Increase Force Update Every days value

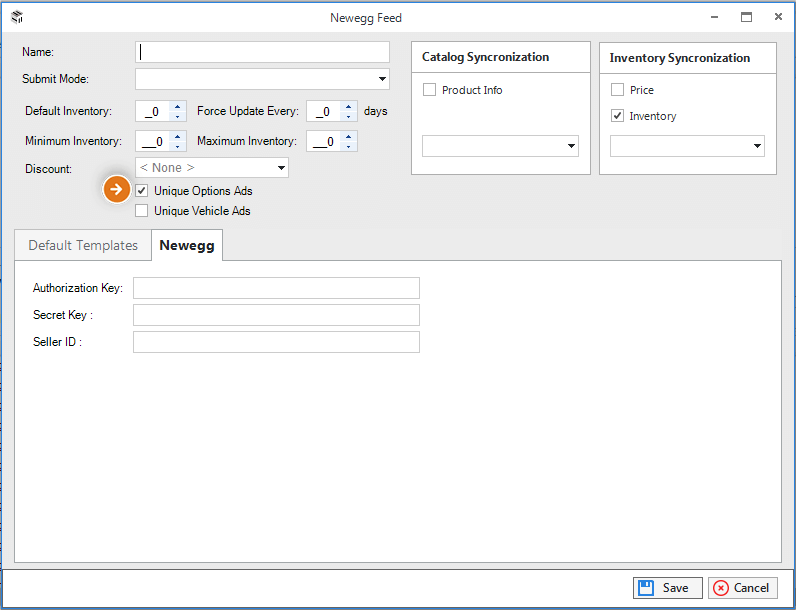tap(349, 107)
